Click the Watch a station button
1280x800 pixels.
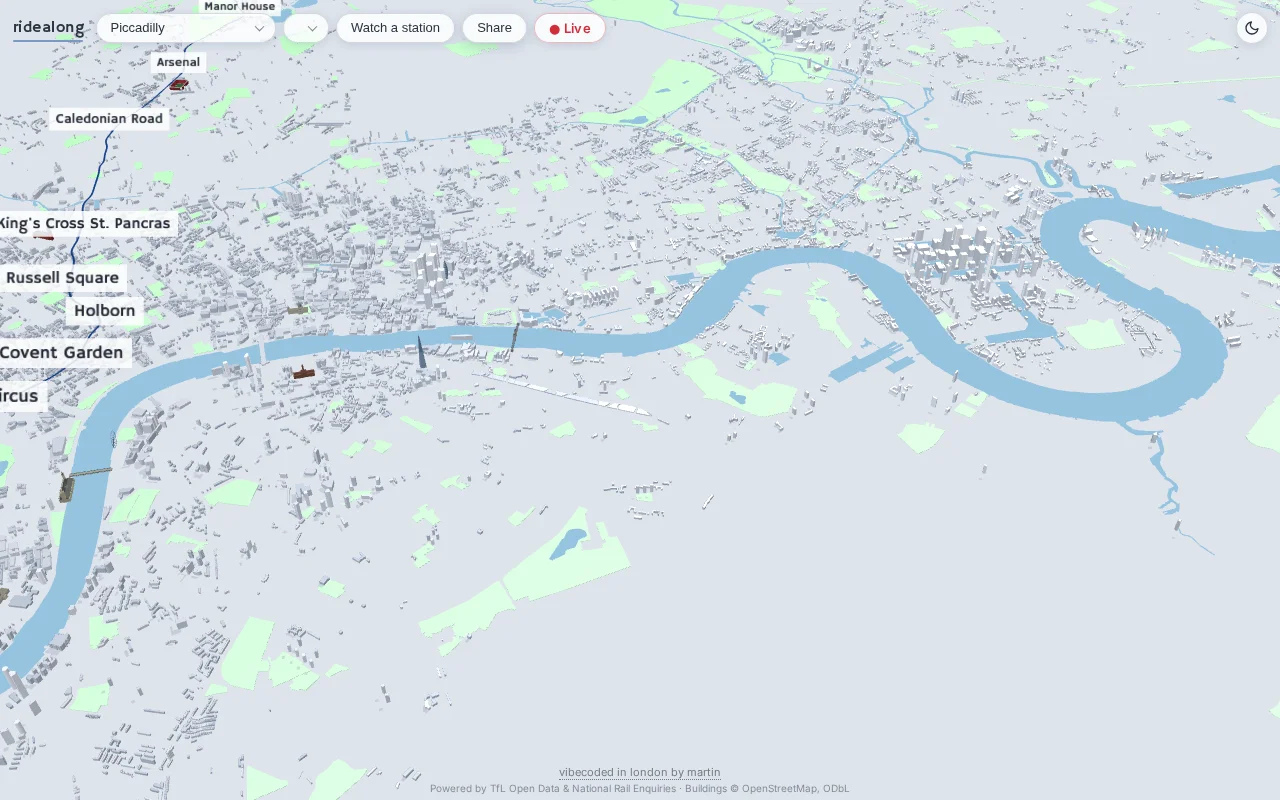[x=395, y=28]
